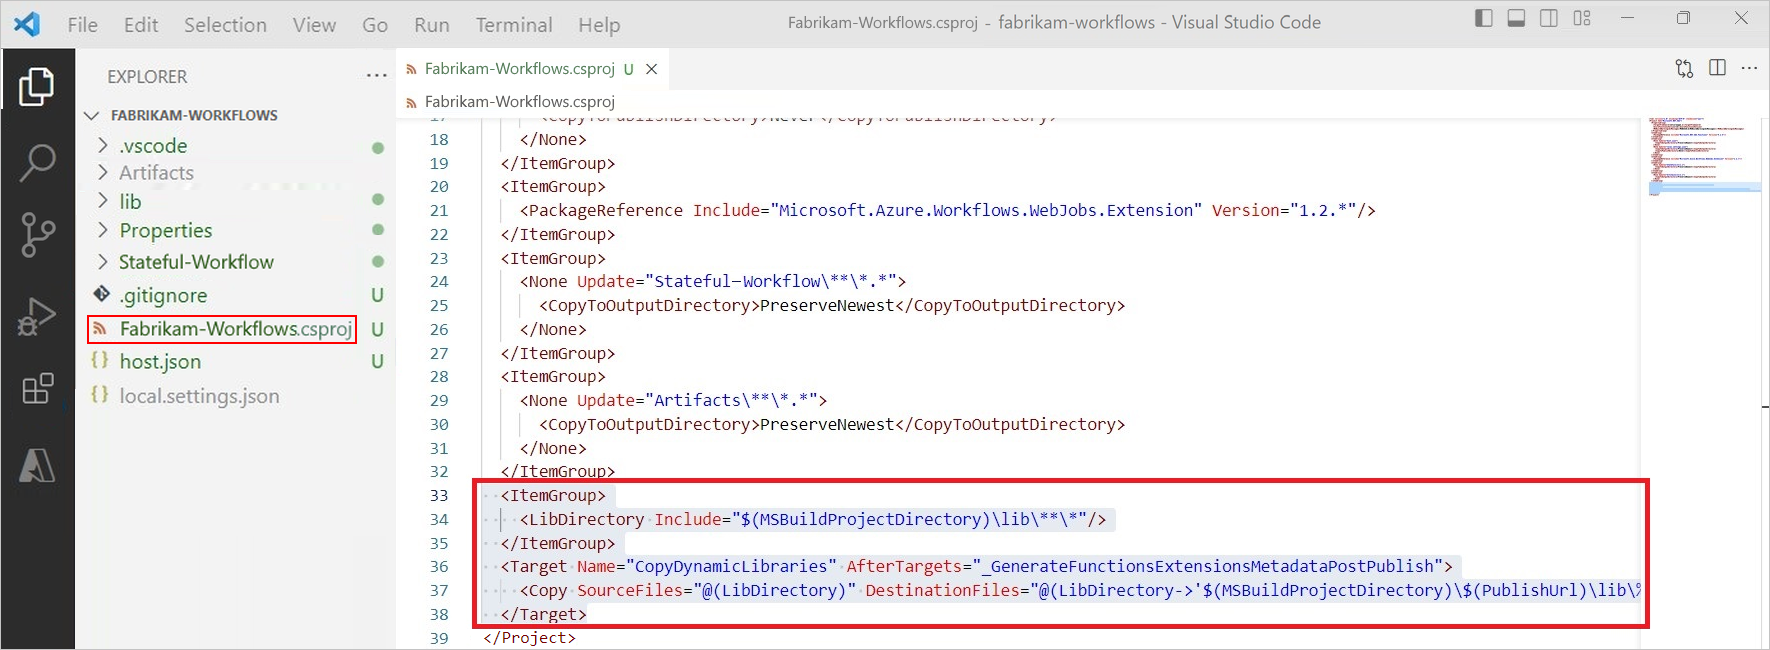Open the Extensions view icon

(37, 389)
